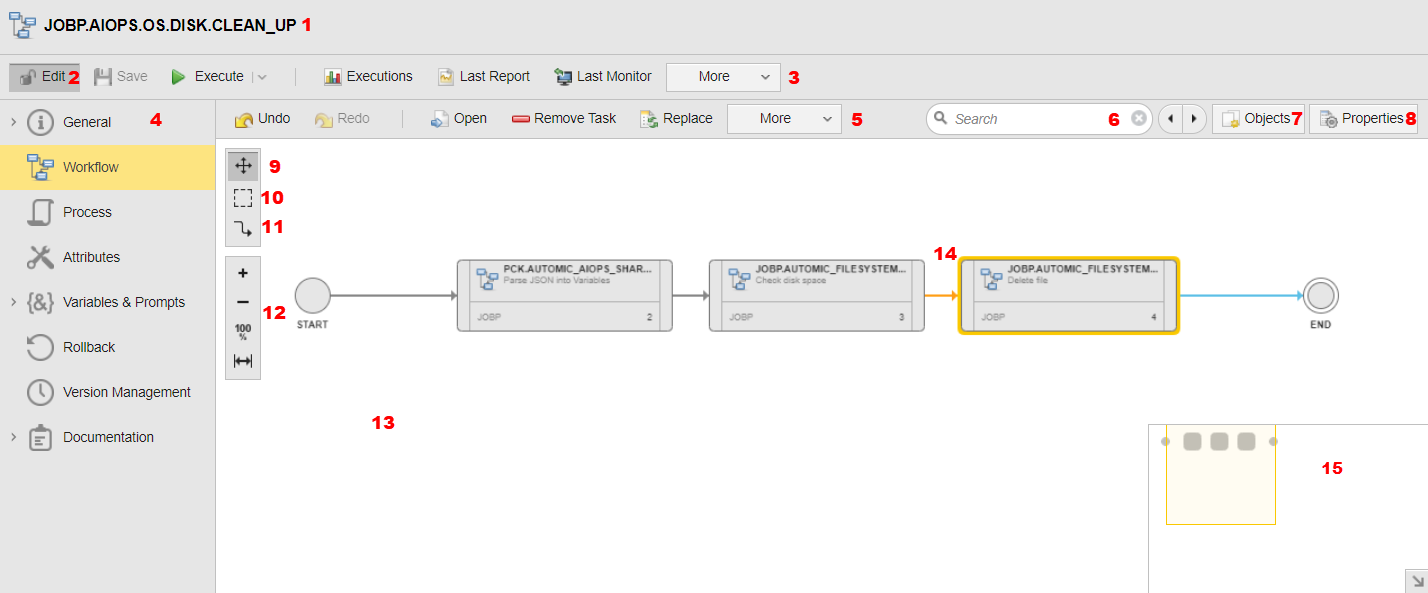Select the Delete file workflow task node
Screen dimensions: 1428x593
click(1068, 295)
